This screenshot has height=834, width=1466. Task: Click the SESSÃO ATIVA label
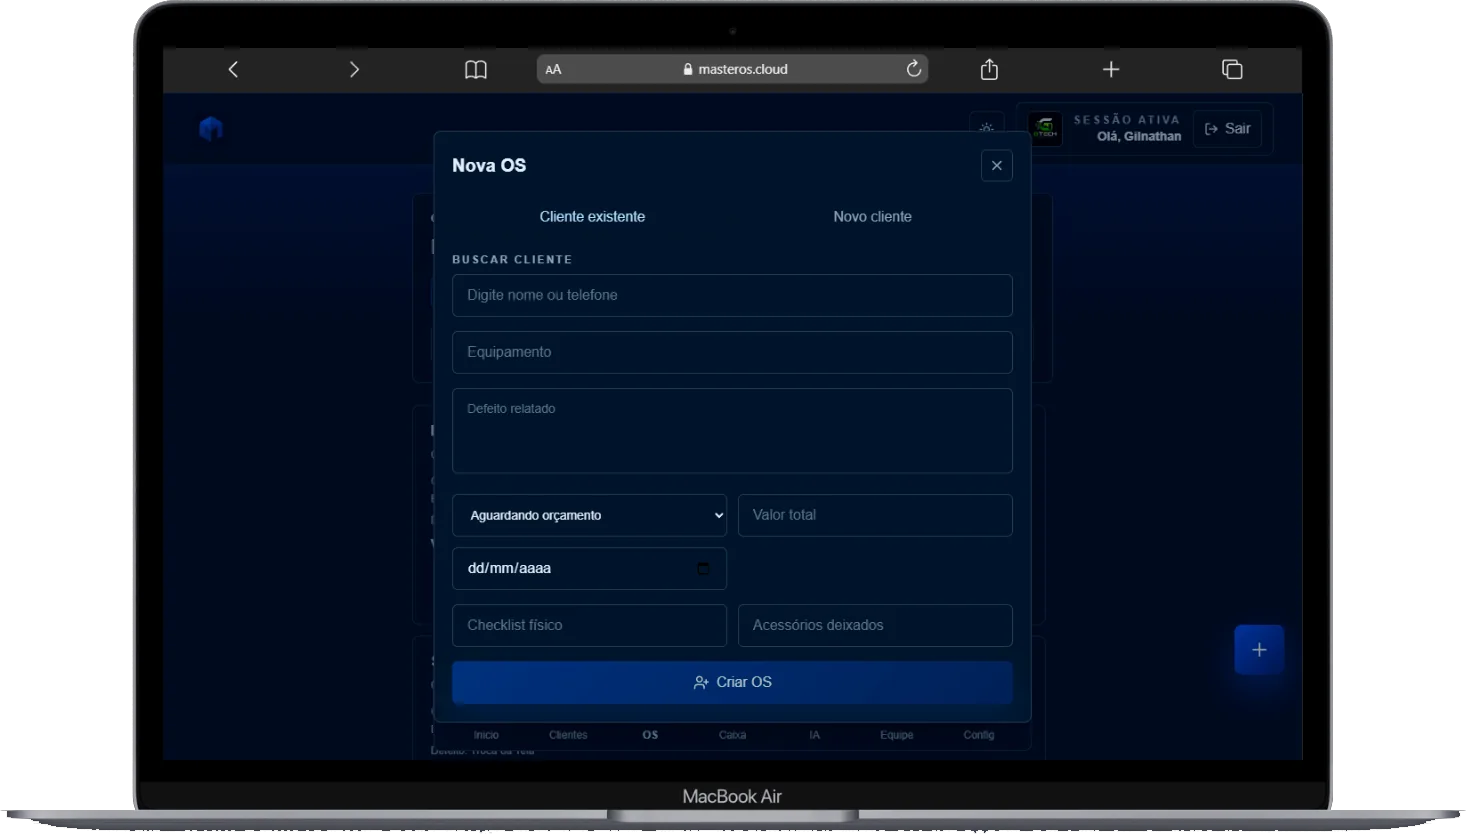coord(1127,120)
